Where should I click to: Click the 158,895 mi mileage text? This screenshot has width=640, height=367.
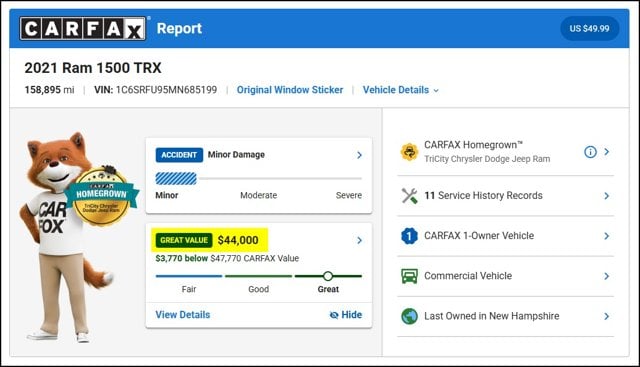(49, 90)
